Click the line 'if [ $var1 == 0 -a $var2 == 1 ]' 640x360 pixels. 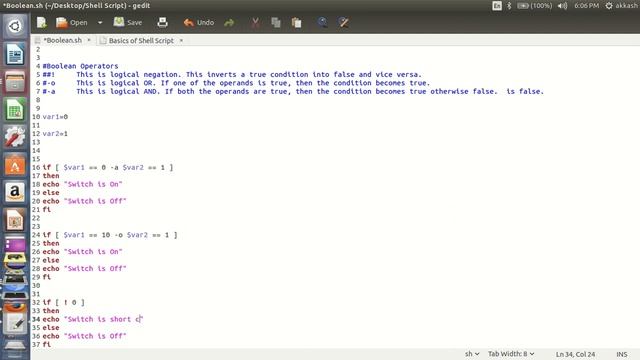tap(108, 167)
